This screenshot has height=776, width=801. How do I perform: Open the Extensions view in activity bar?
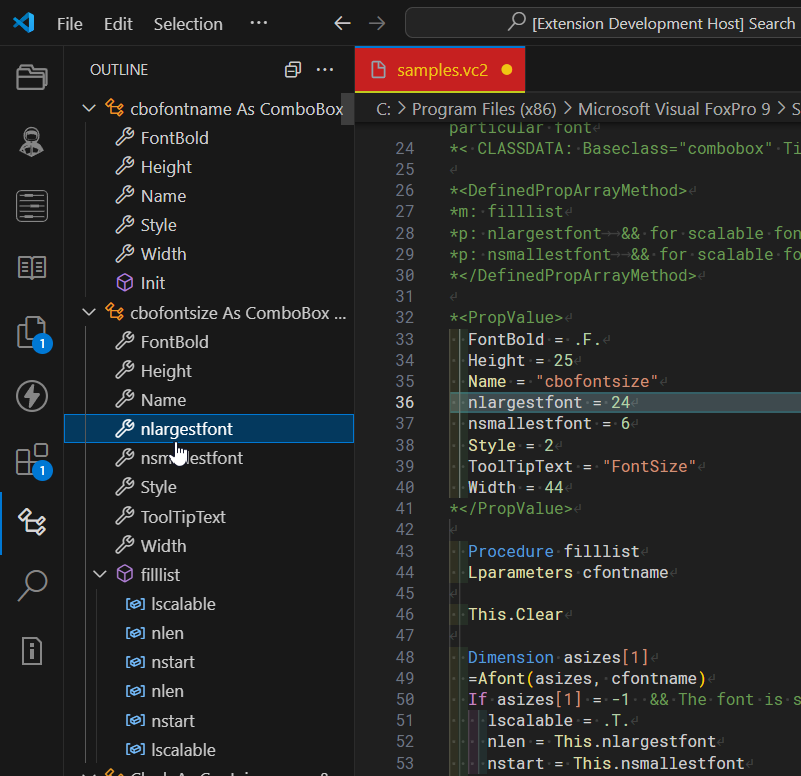pos(33,460)
